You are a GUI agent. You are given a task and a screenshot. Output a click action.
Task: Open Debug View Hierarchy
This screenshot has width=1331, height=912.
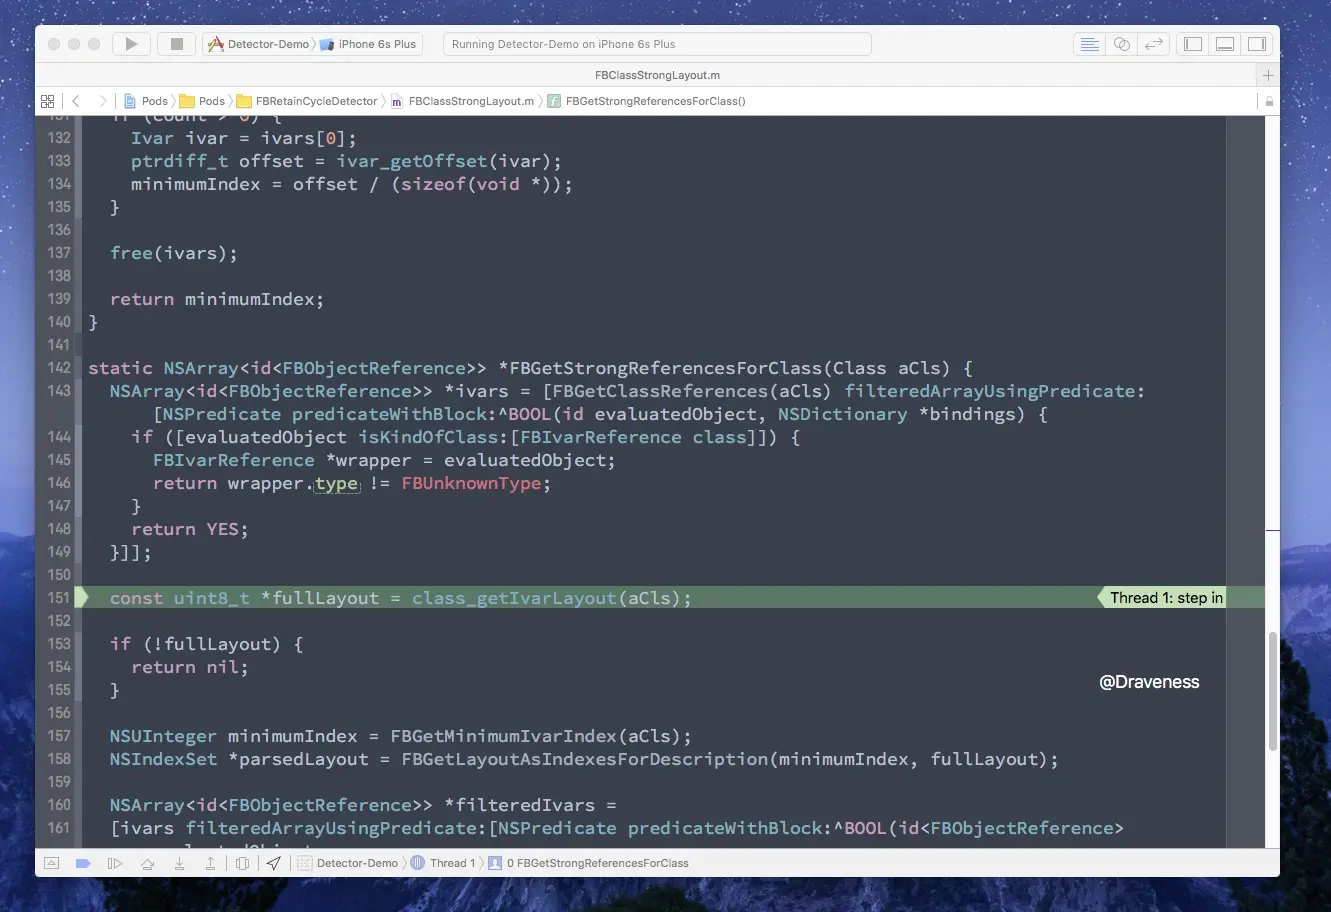(x=242, y=863)
